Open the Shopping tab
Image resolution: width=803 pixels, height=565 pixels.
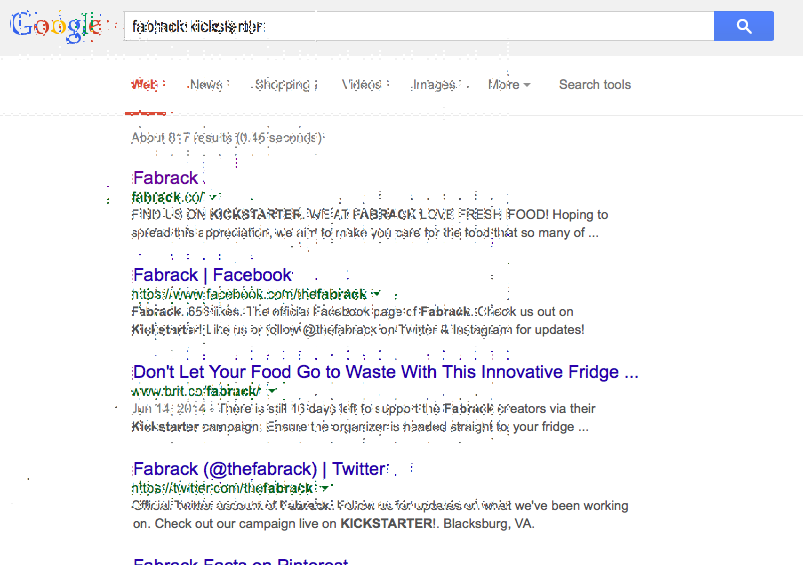(283, 85)
